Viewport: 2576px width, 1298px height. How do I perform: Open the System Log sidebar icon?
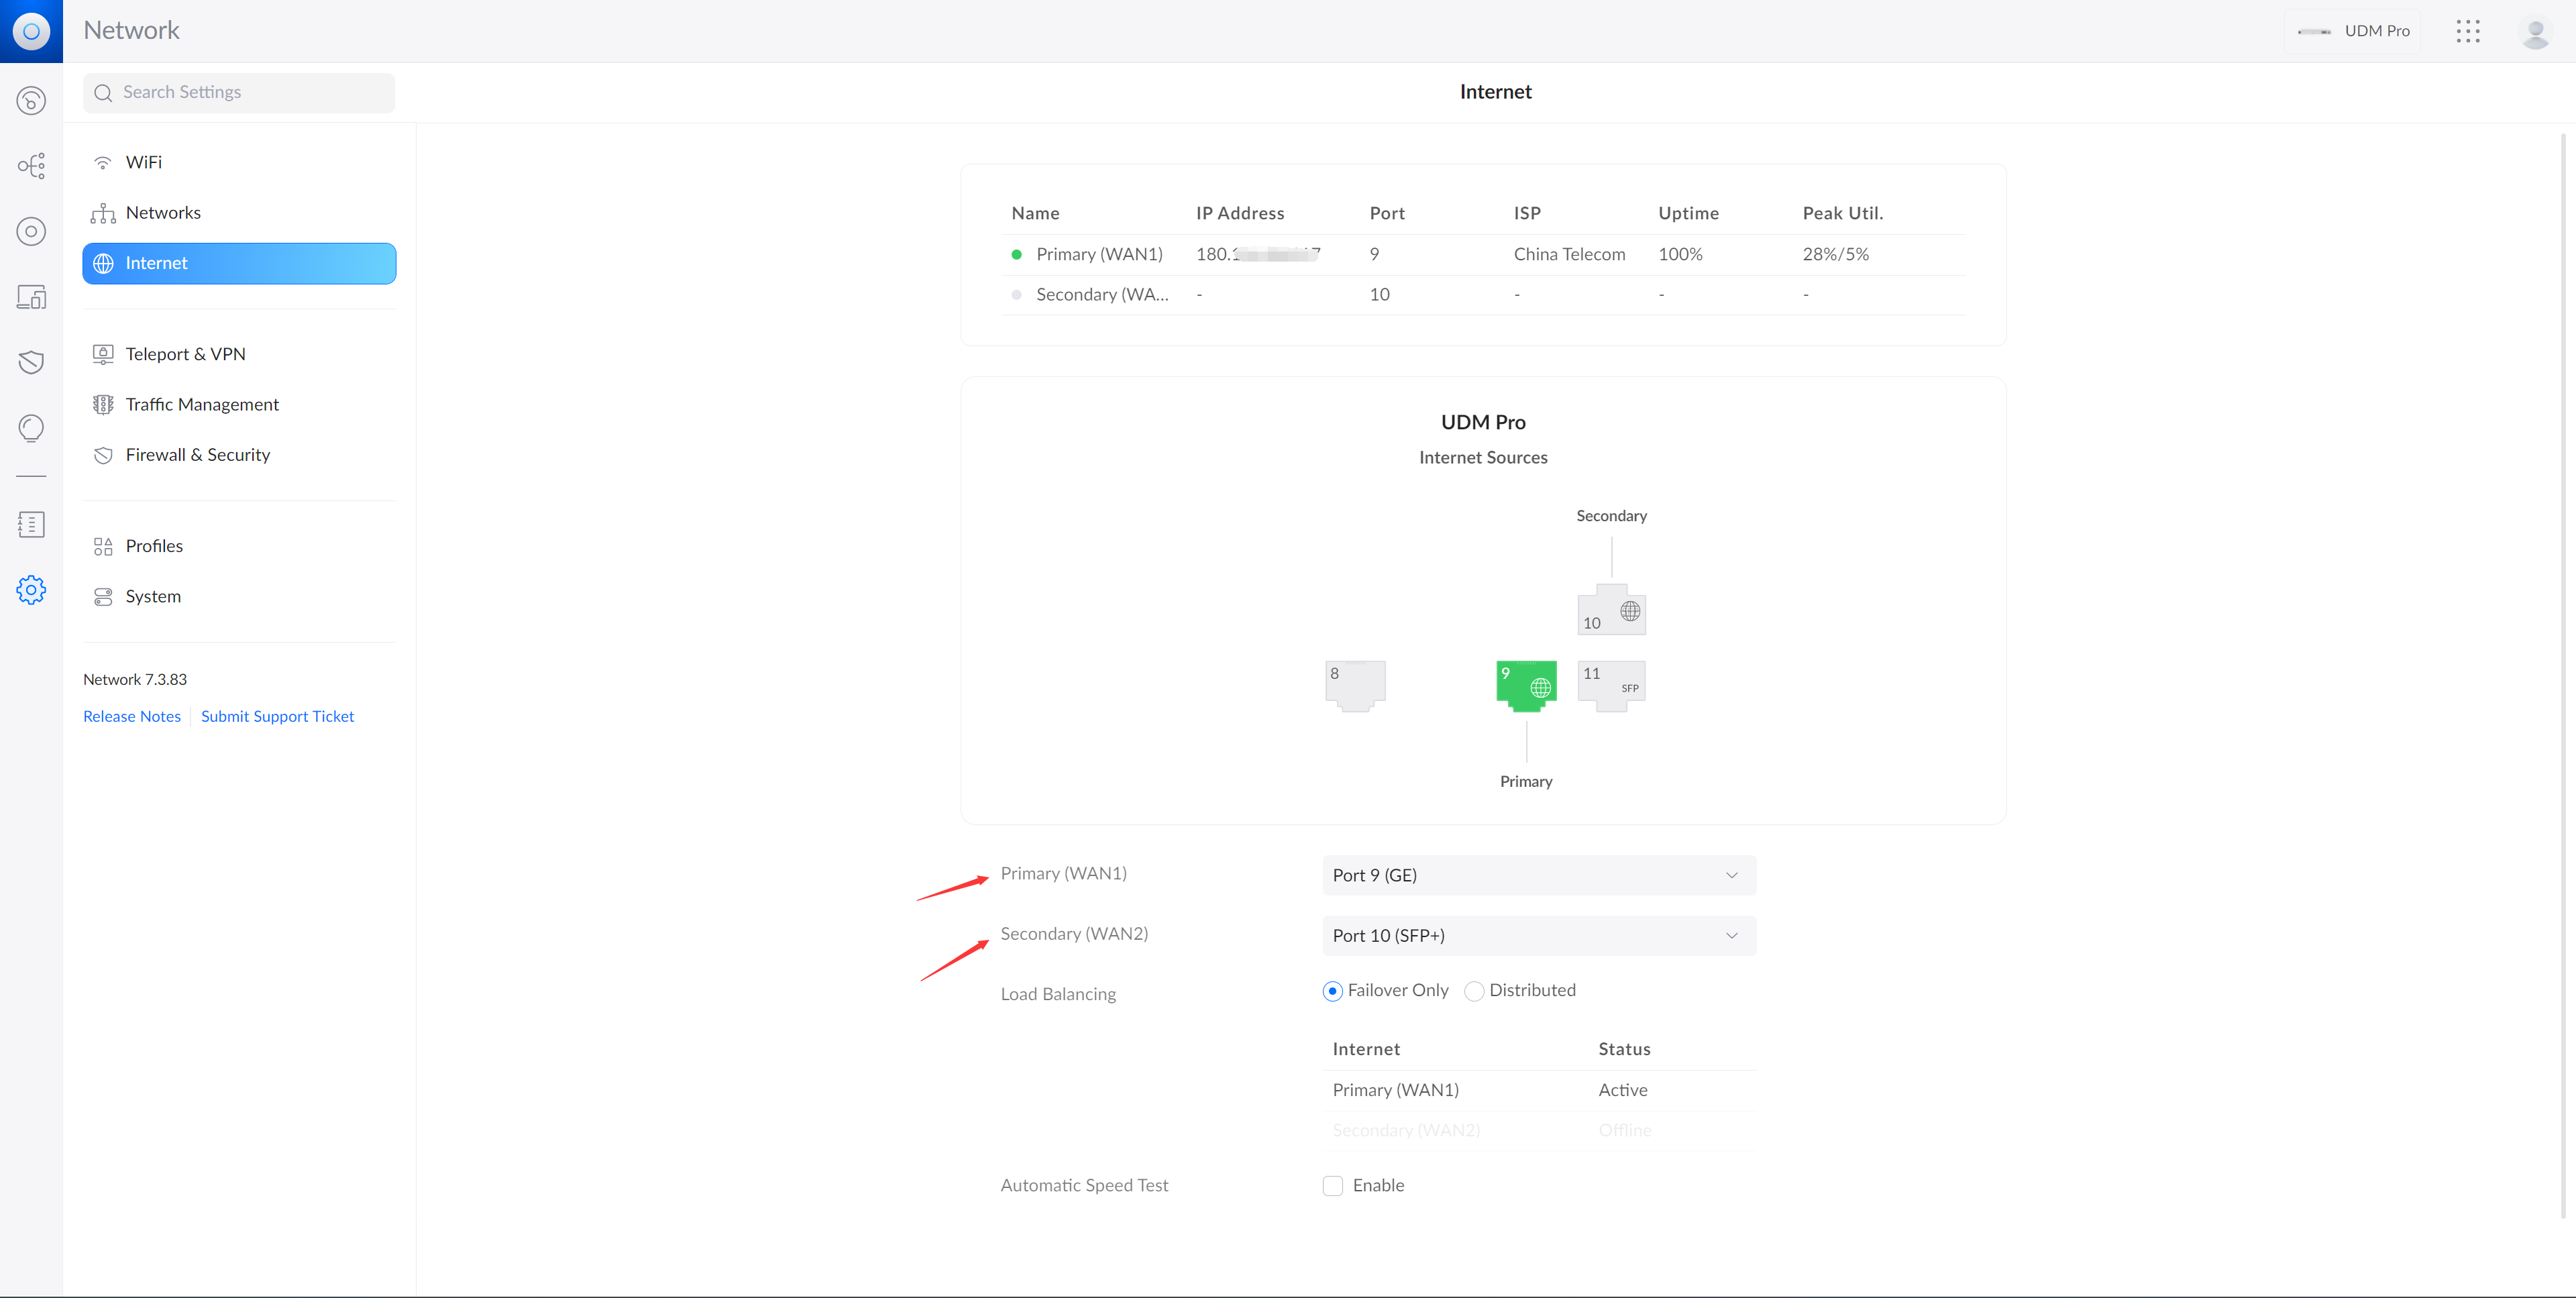click(x=31, y=524)
